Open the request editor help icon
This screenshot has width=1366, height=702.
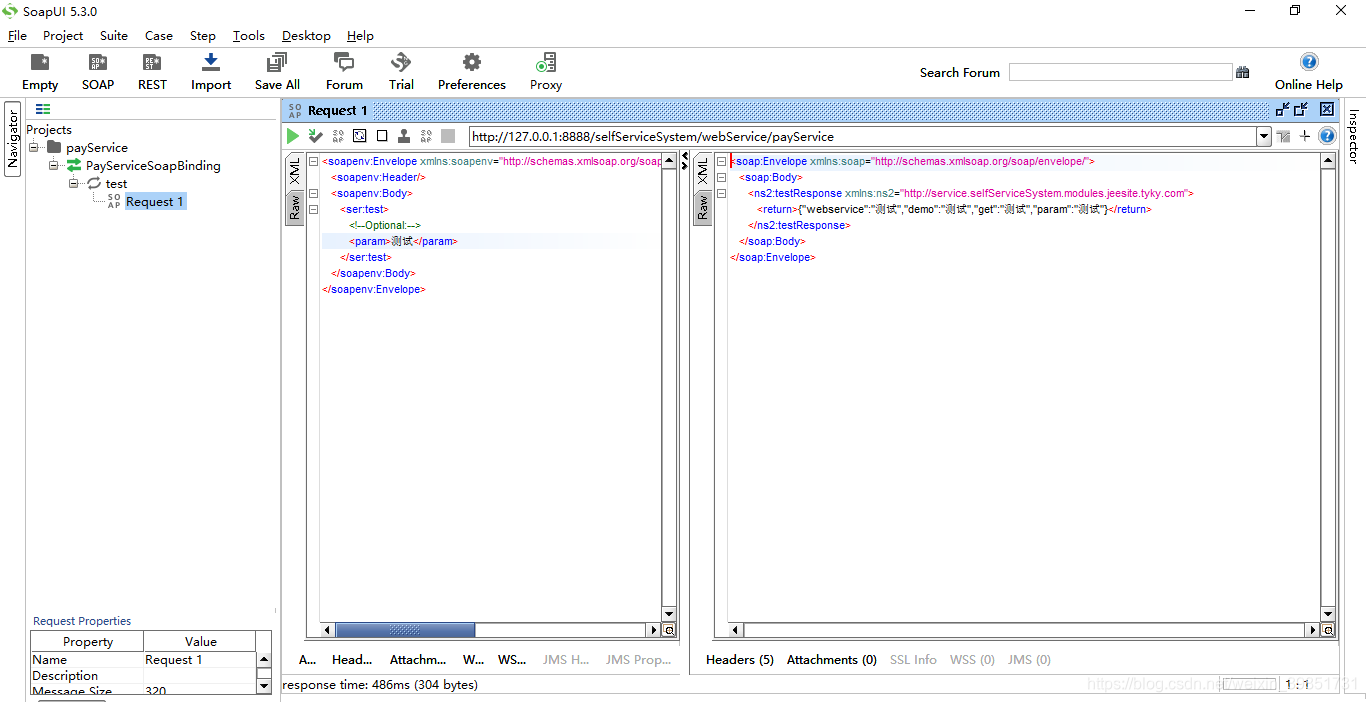pos(1327,136)
